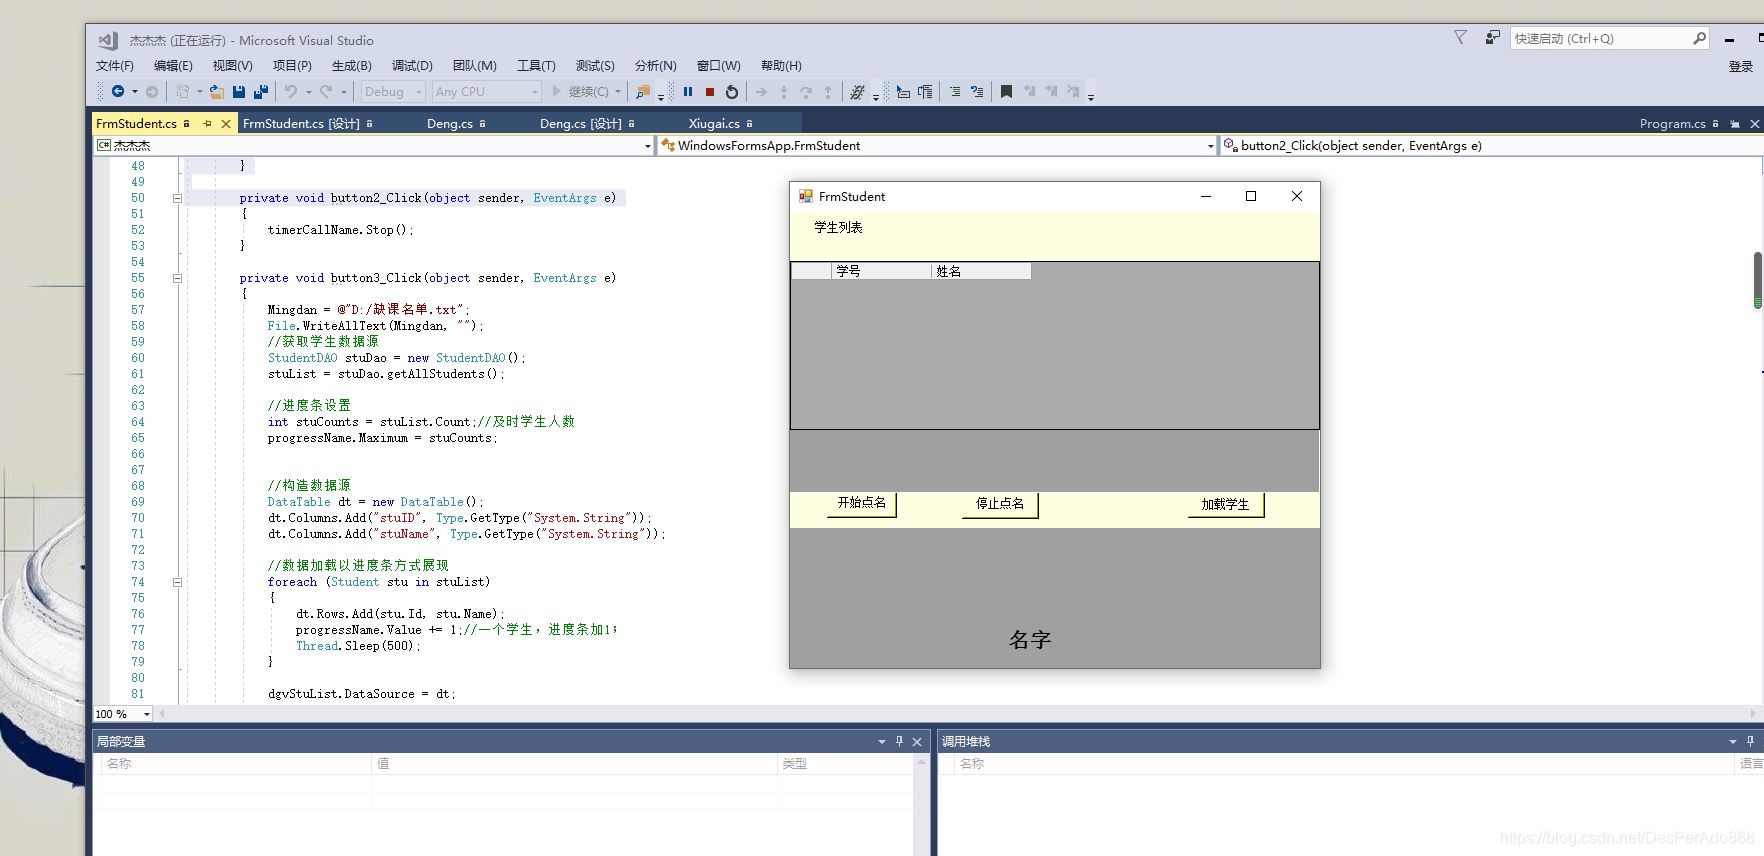Open the 文件(F) menu
Viewport: 1764px width, 856px height.
(x=115, y=66)
